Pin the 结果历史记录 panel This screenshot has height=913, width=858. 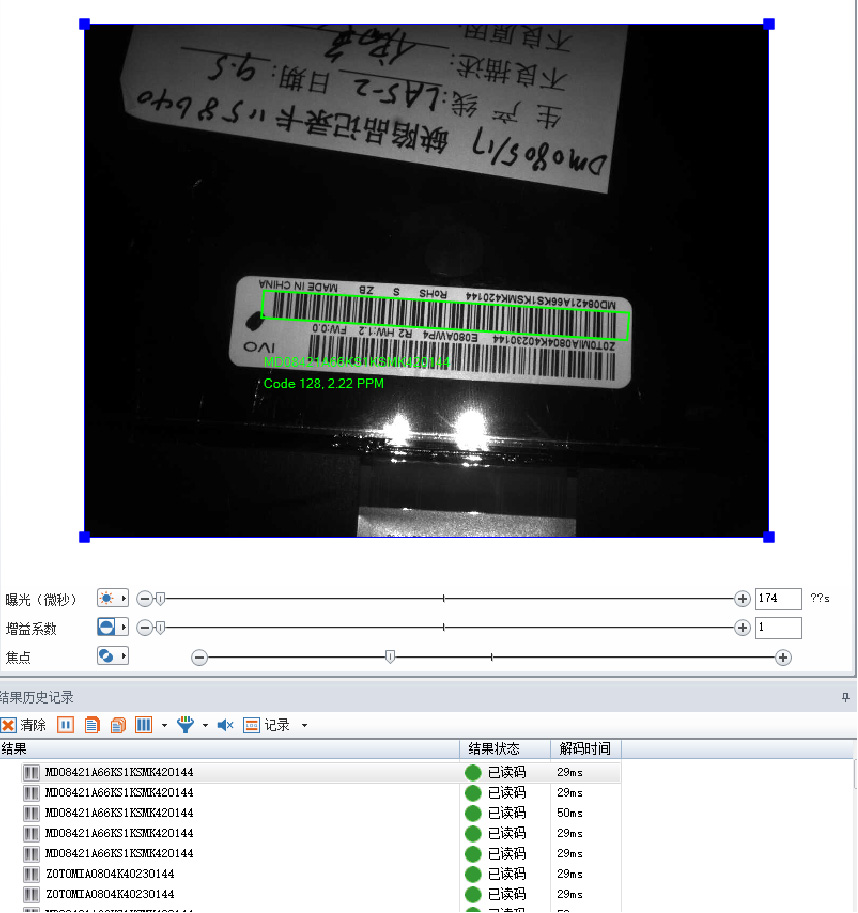tap(845, 697)
